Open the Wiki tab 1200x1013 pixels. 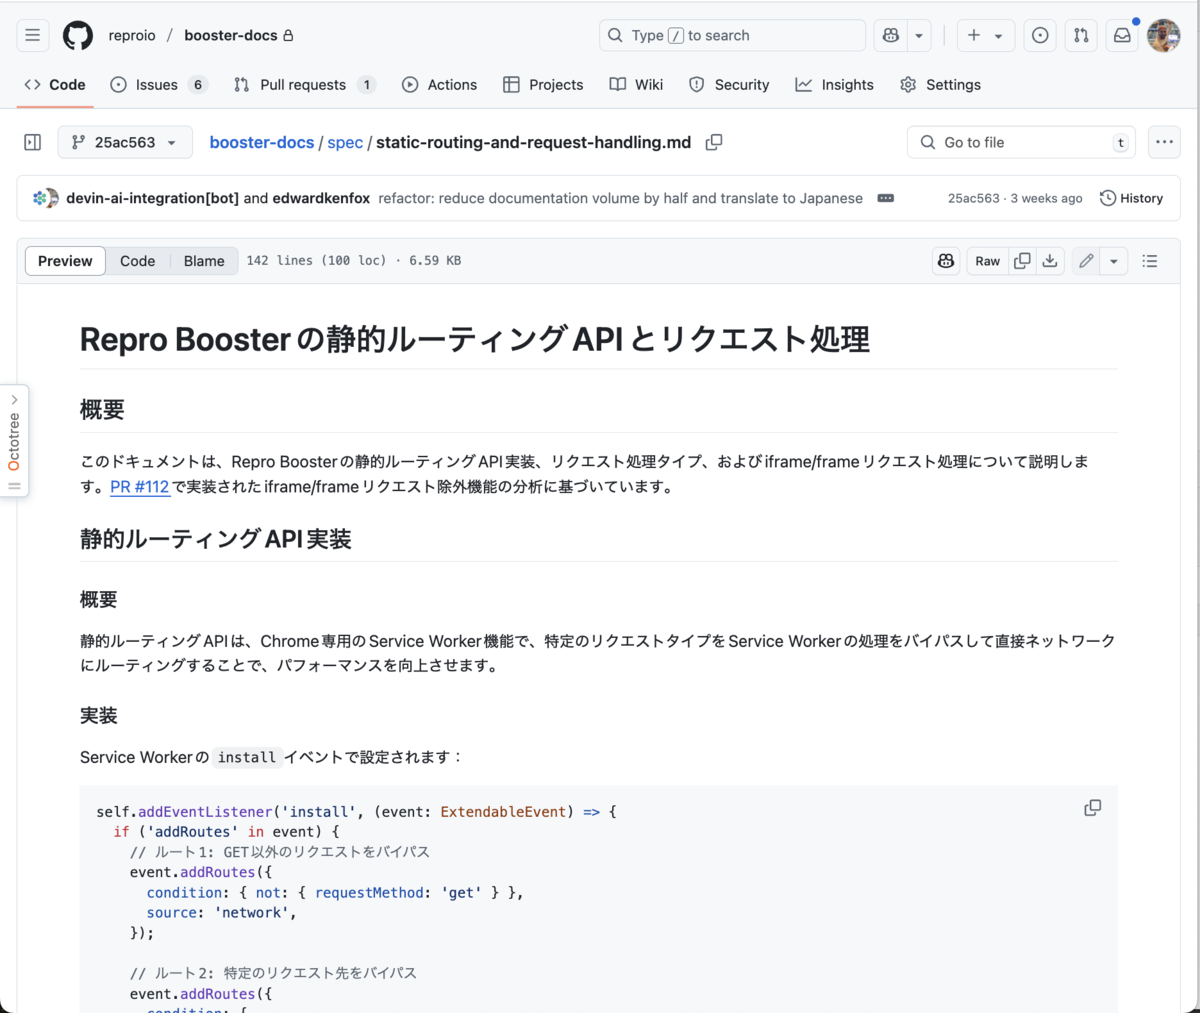click(636, 85)
